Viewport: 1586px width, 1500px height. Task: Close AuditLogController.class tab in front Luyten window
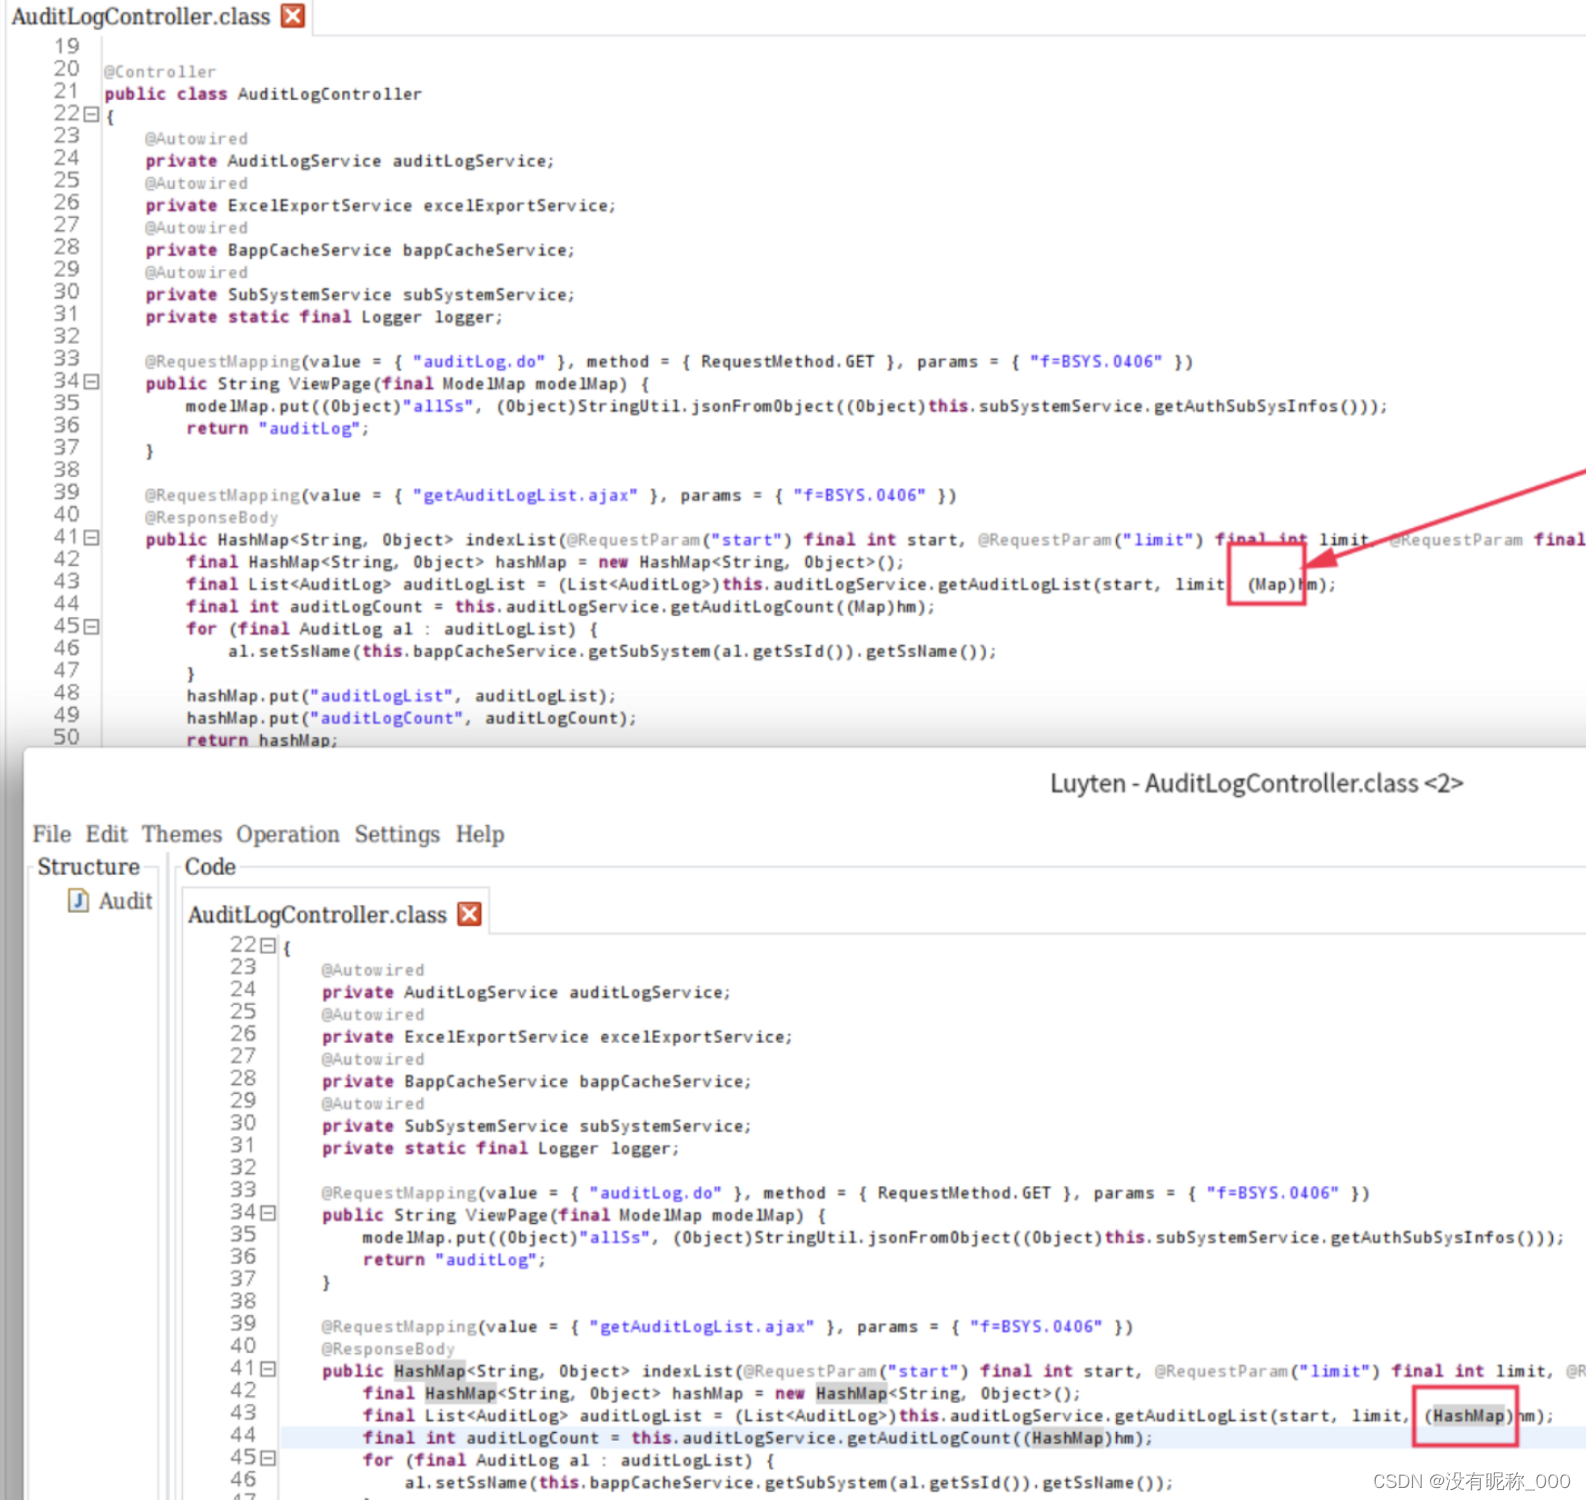tap(469, 914)
